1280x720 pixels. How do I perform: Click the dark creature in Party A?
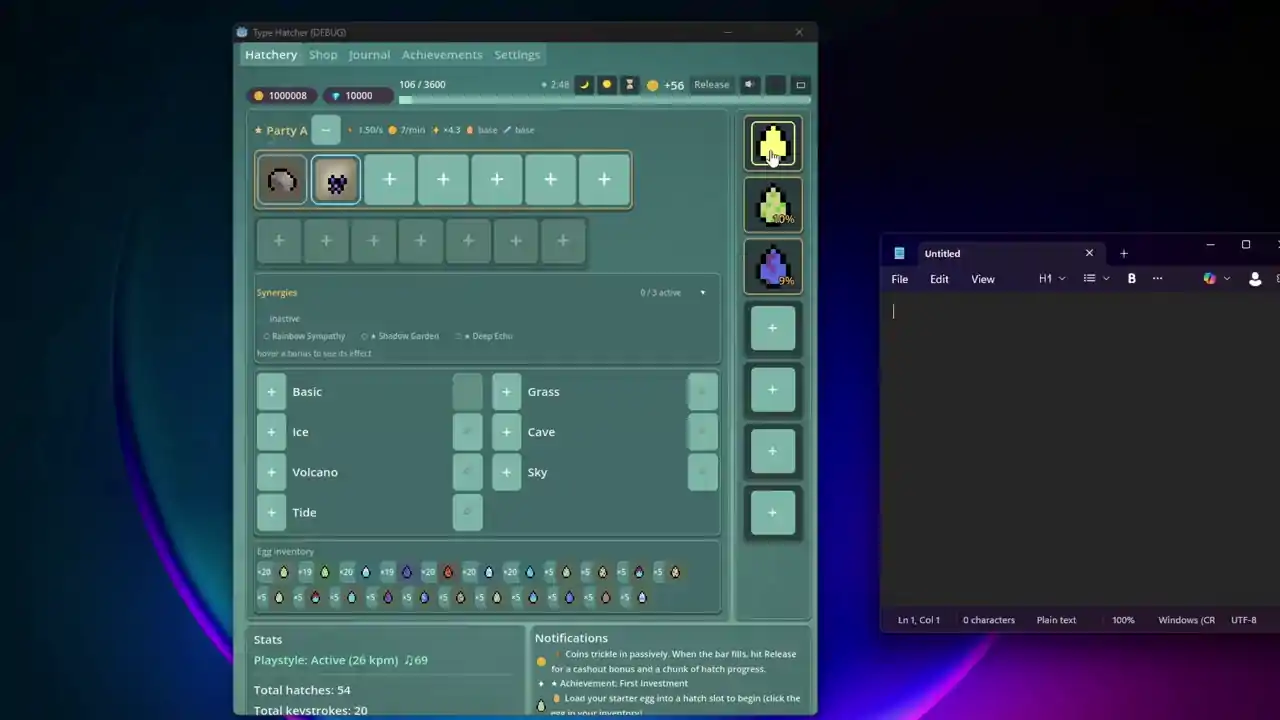coord(336,180)
